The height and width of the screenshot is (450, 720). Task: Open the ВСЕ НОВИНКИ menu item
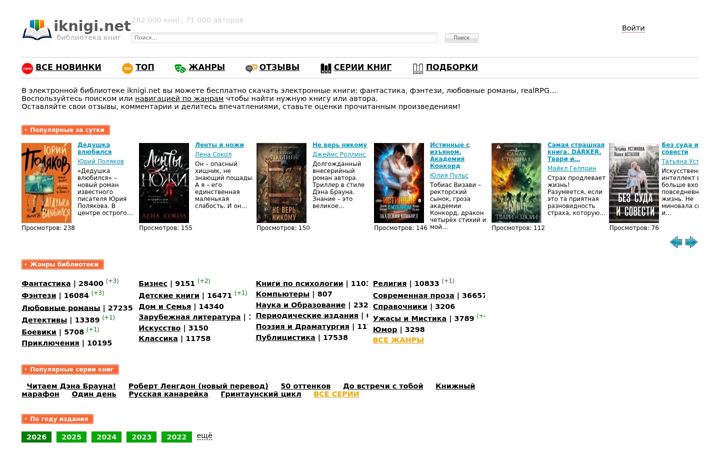pos(68,67)
